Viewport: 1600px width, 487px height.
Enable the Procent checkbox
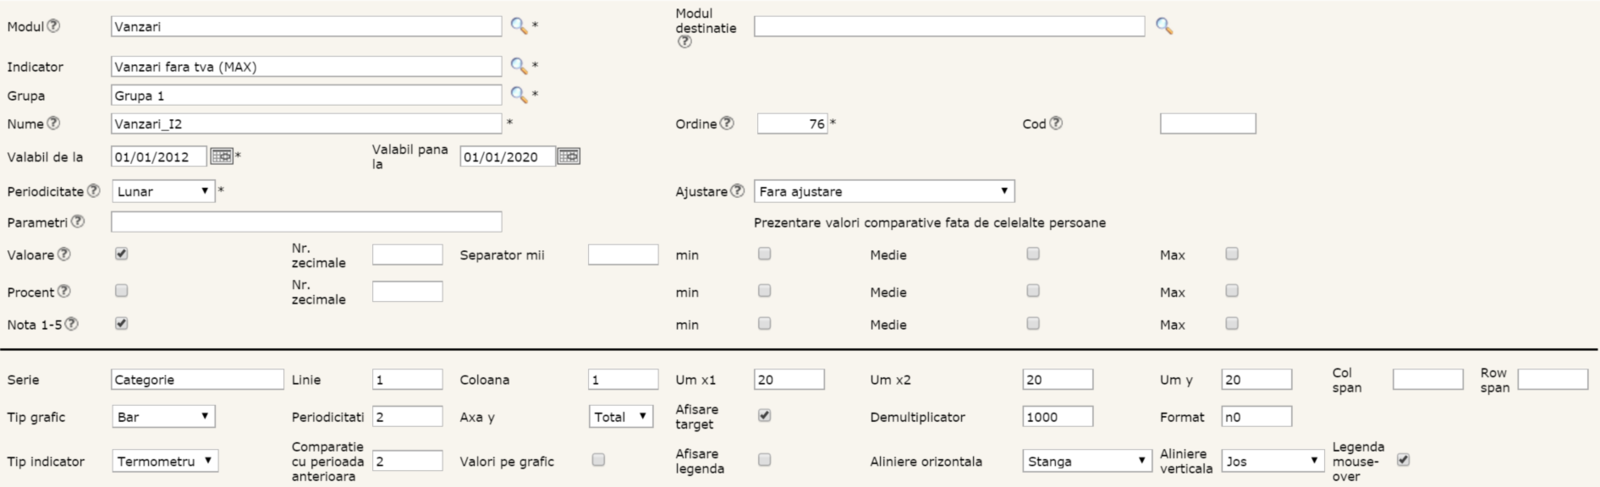[121, 291]
